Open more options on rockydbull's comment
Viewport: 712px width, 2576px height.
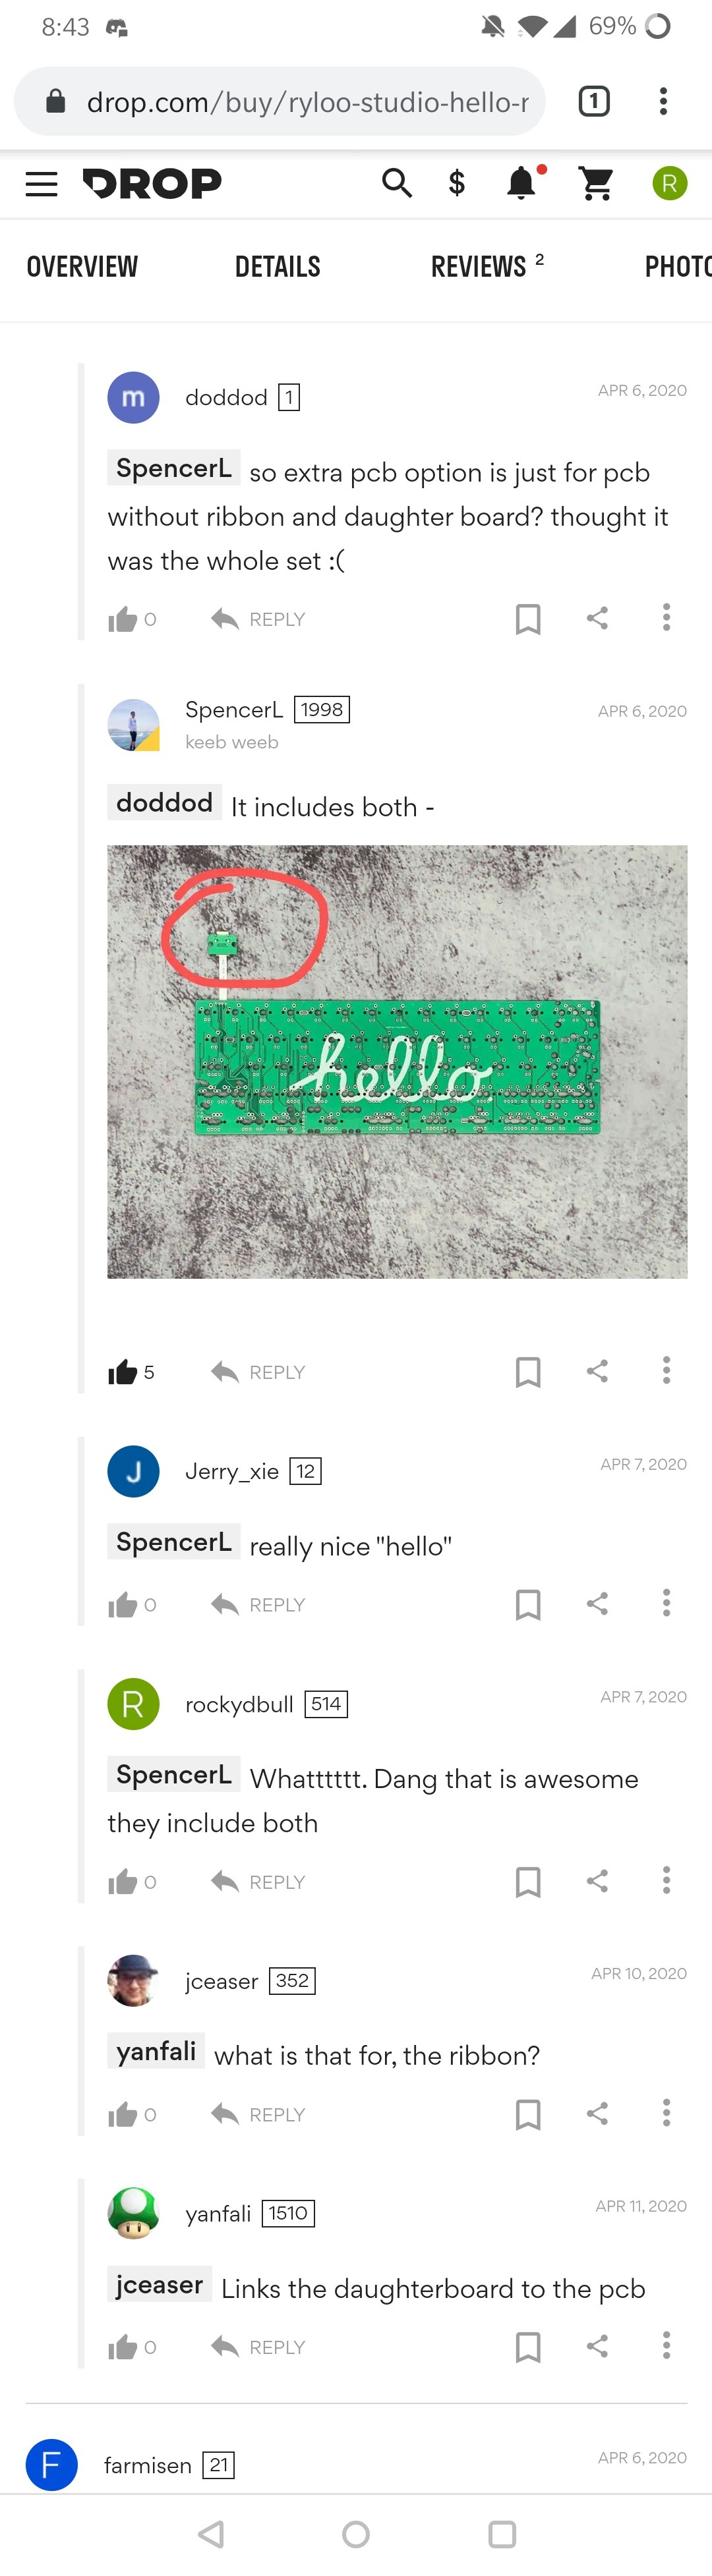[x=666, y=1880]
